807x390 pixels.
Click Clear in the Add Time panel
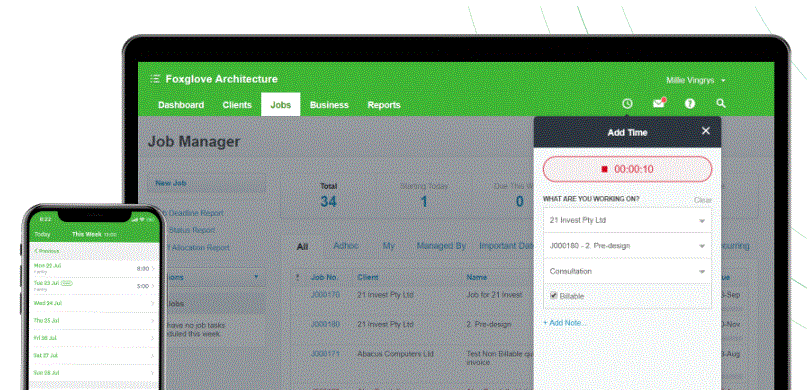click(703, 200)
